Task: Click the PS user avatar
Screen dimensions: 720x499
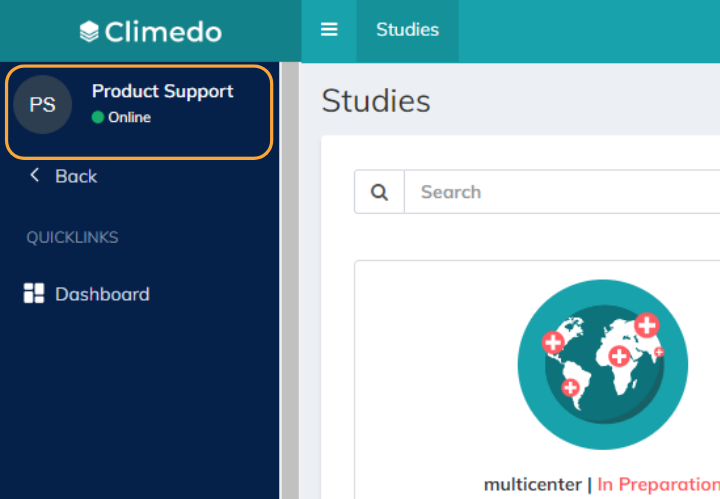Action: [x=43, y=105]
